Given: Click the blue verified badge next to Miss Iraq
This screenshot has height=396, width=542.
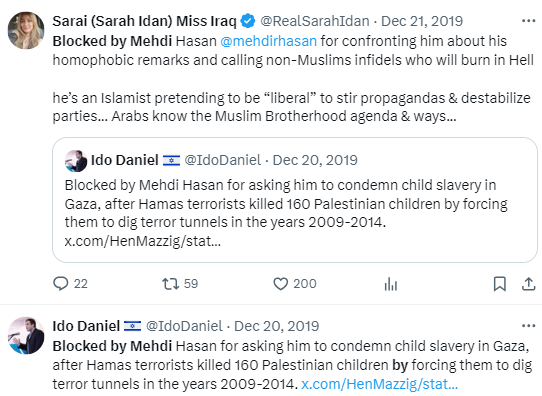Looking at the screenshot, I should [248, 21].
